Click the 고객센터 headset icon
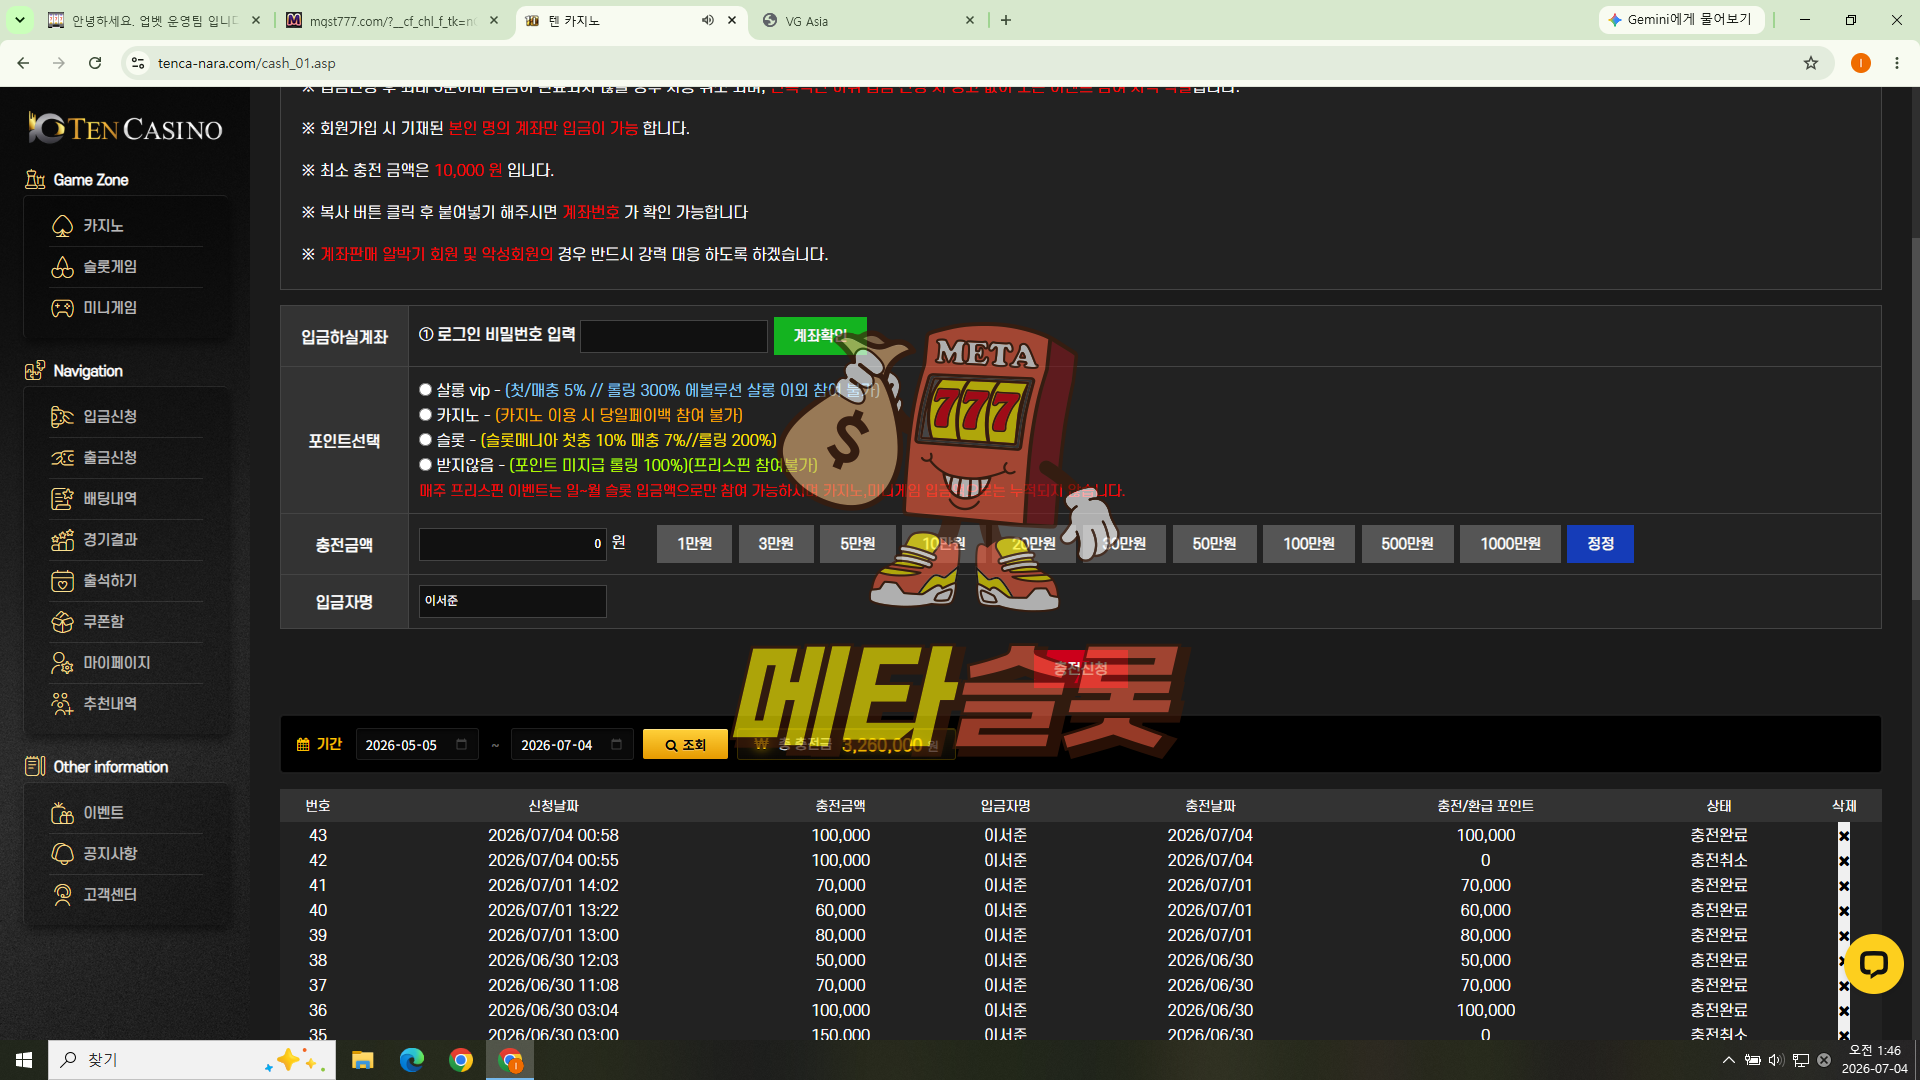 (62, 895)
